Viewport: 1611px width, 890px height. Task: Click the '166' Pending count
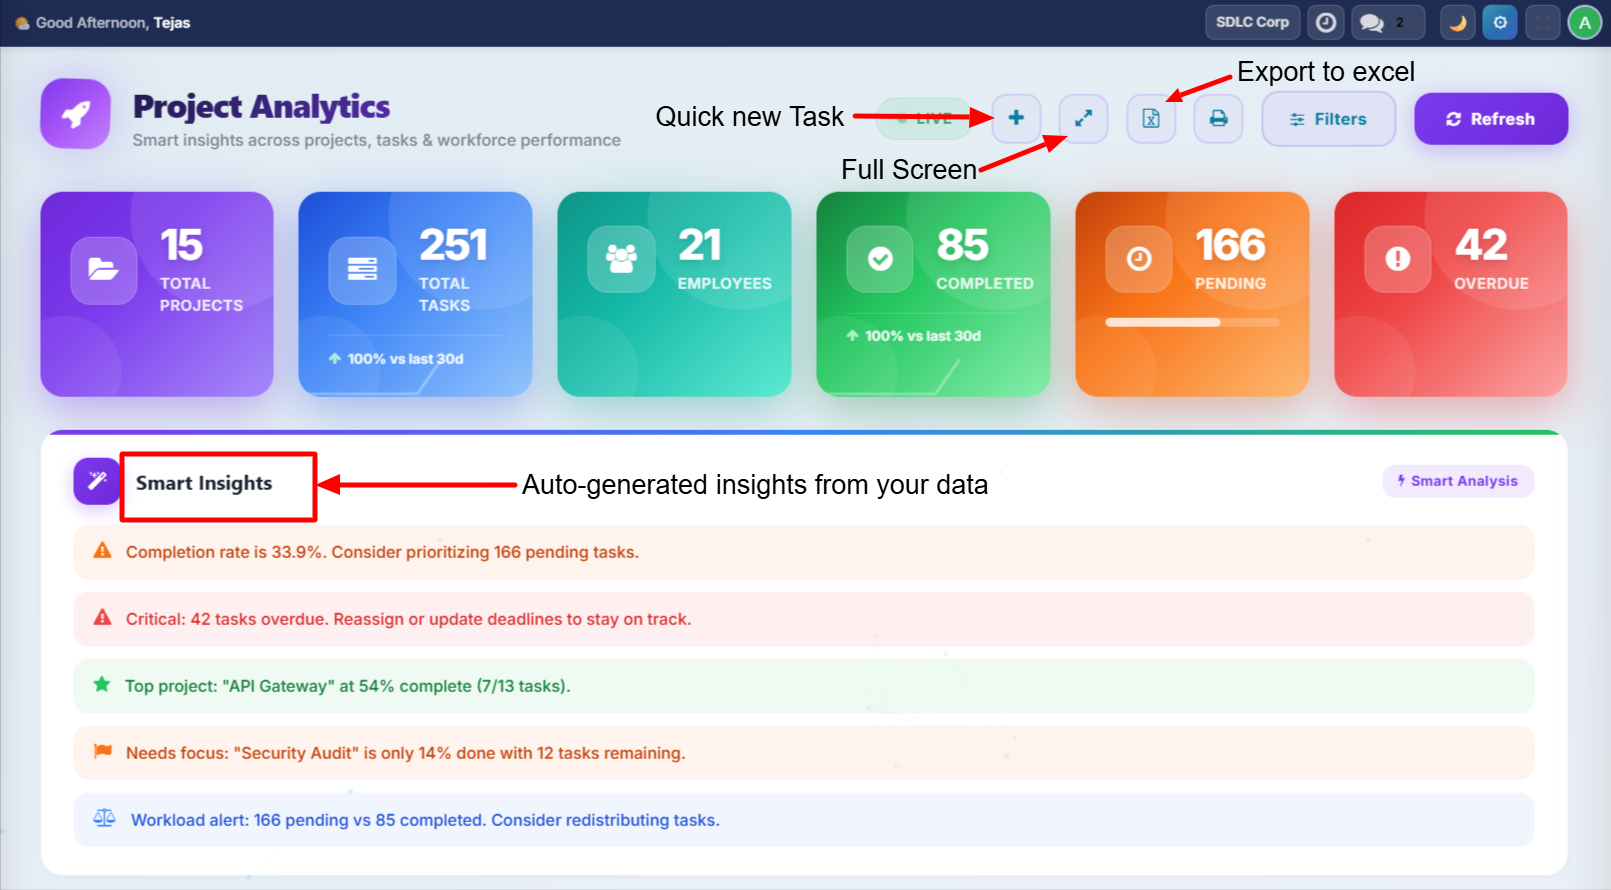1230,245
